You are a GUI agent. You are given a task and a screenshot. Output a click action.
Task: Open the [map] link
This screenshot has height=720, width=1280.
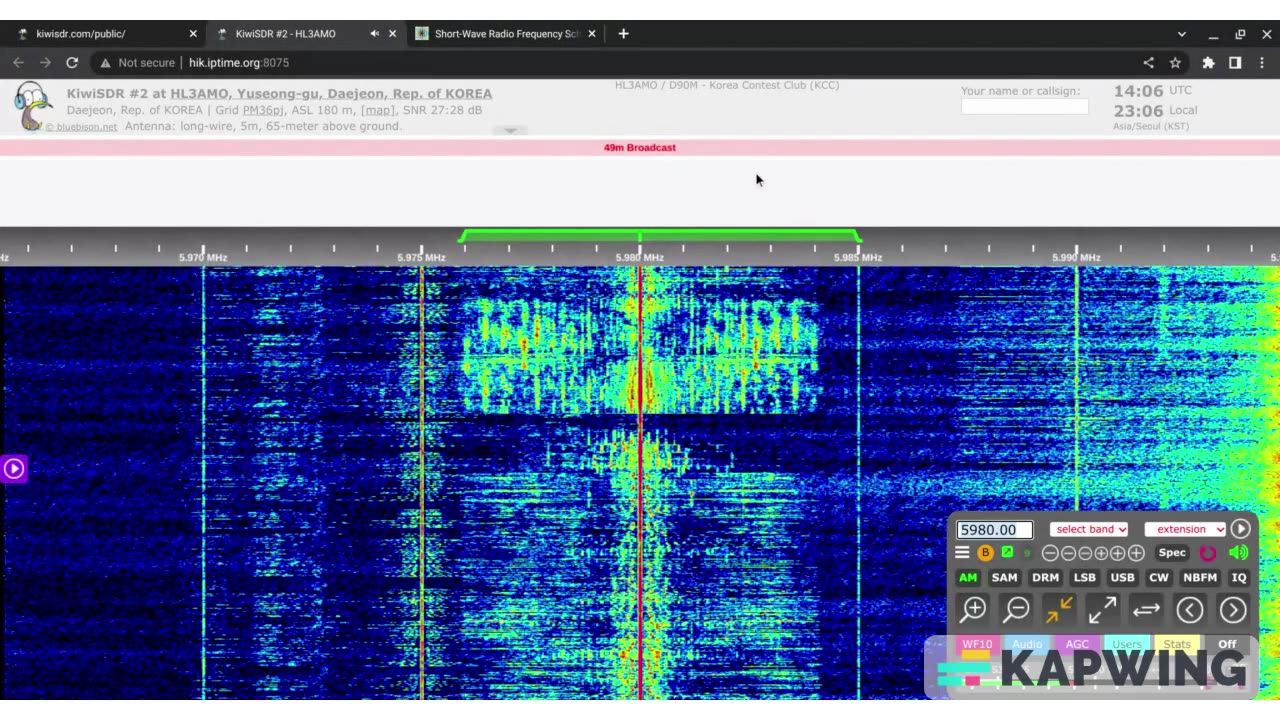click(x=378, y=110)
